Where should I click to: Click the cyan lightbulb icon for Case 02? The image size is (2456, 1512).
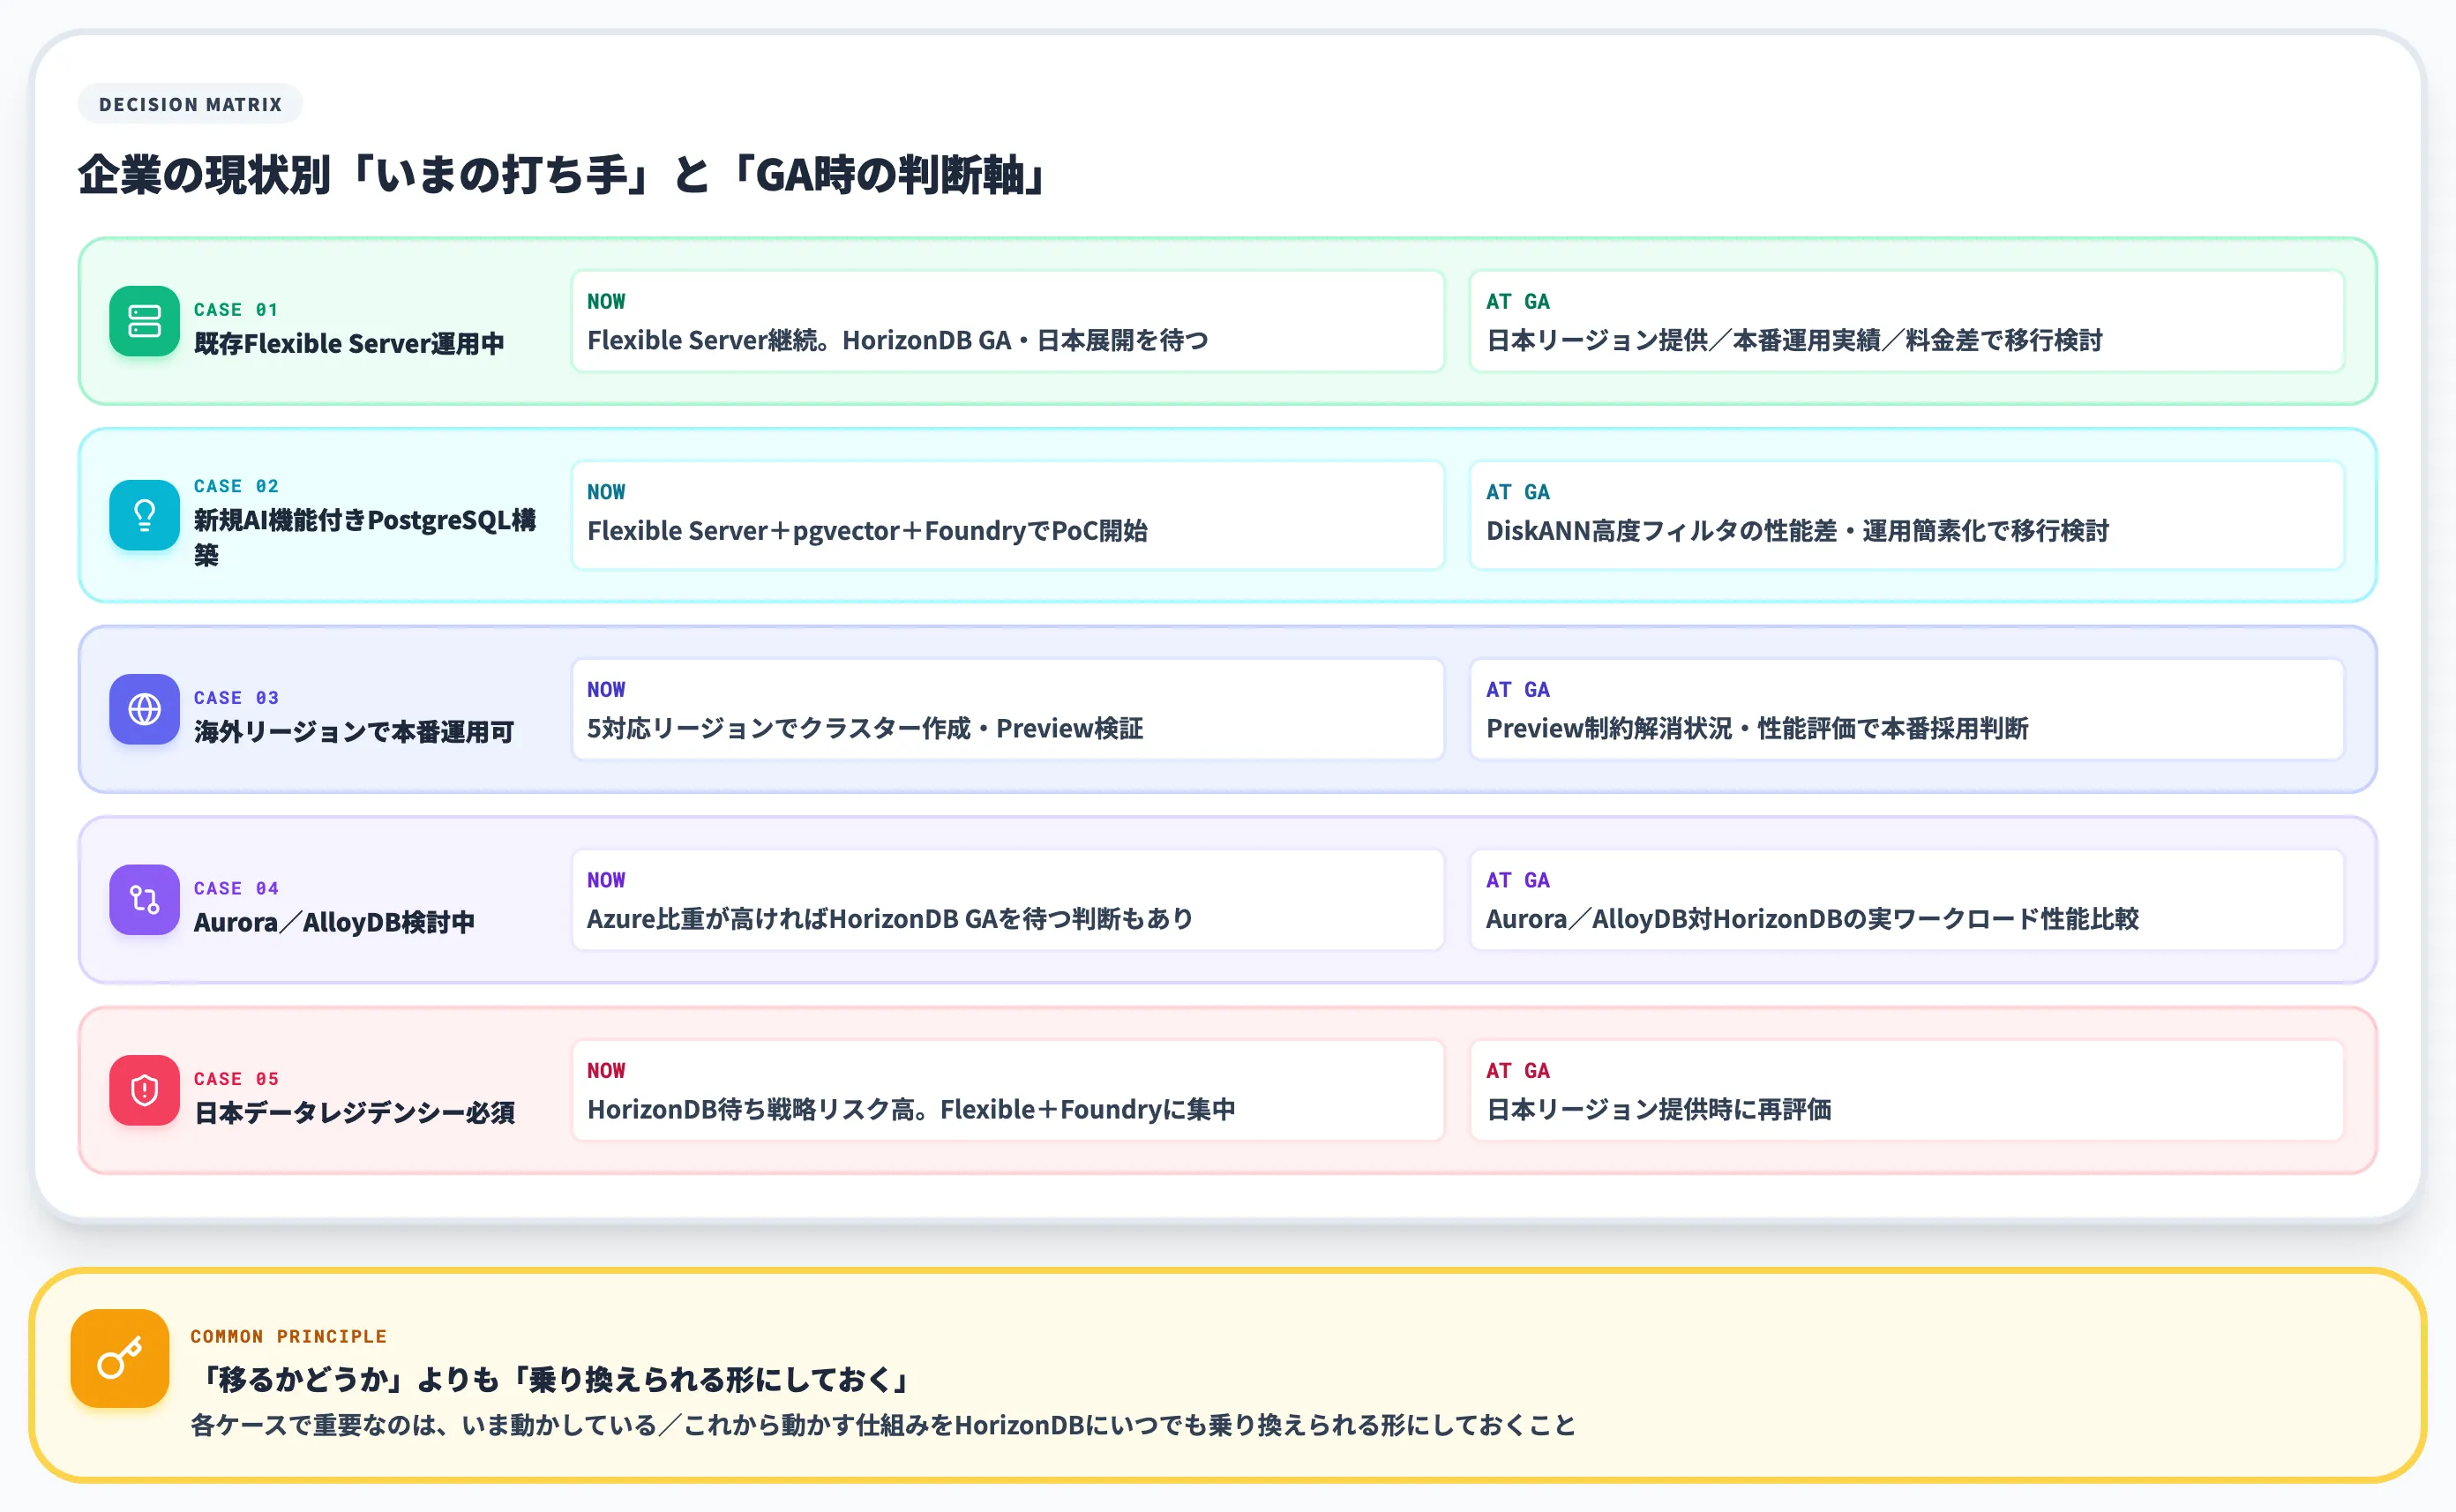pyautogui.click(x=144, y=515)
